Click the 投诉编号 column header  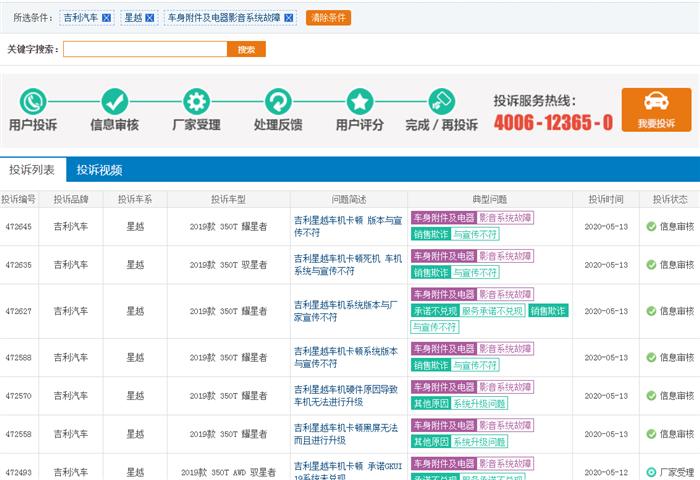tap(18, 199)
